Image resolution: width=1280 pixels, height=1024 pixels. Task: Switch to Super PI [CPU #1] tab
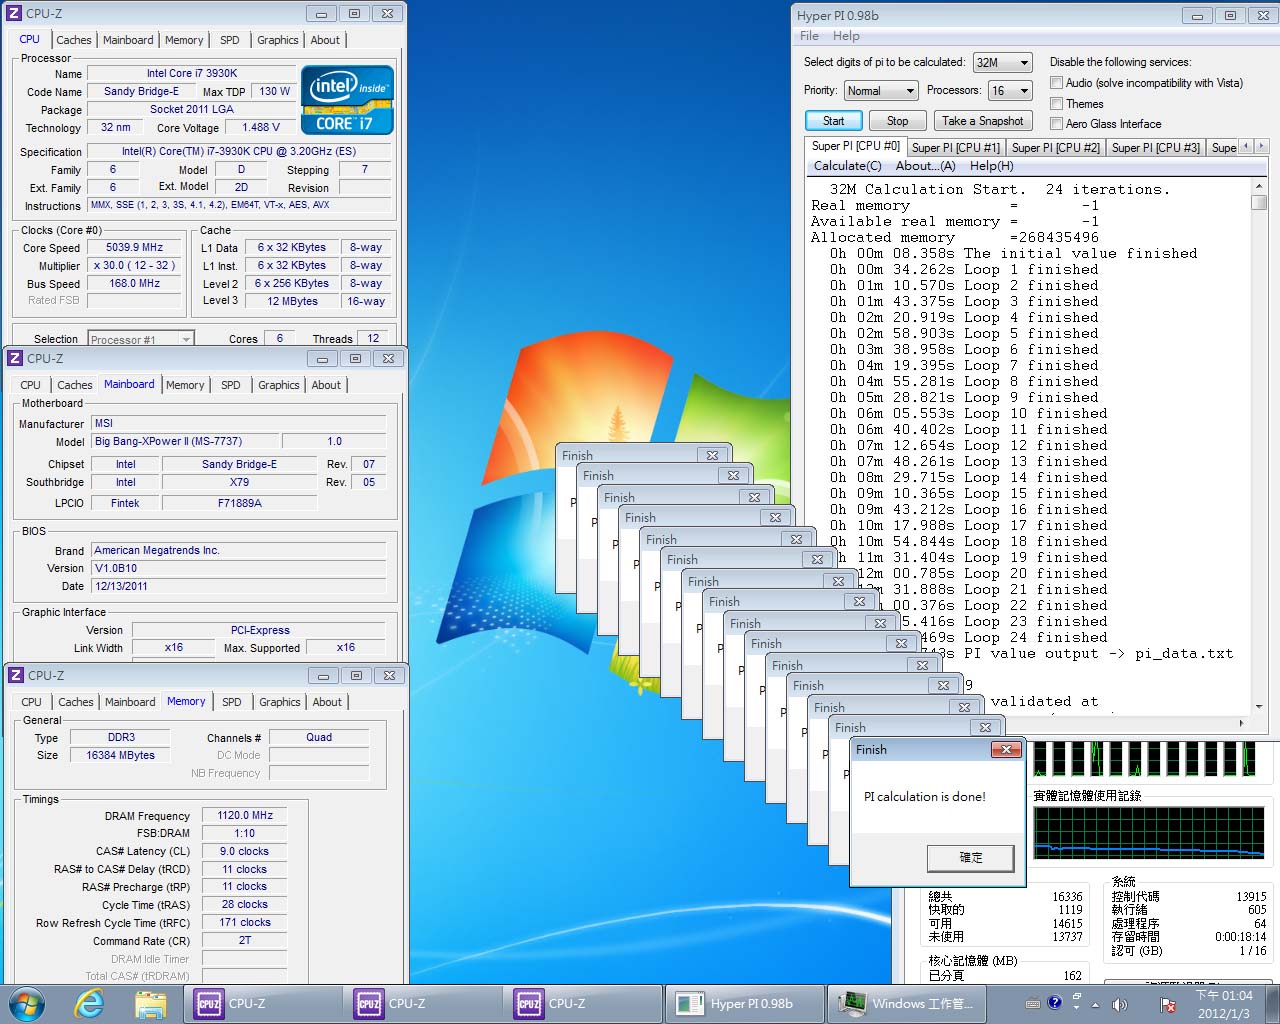[955, 147]
